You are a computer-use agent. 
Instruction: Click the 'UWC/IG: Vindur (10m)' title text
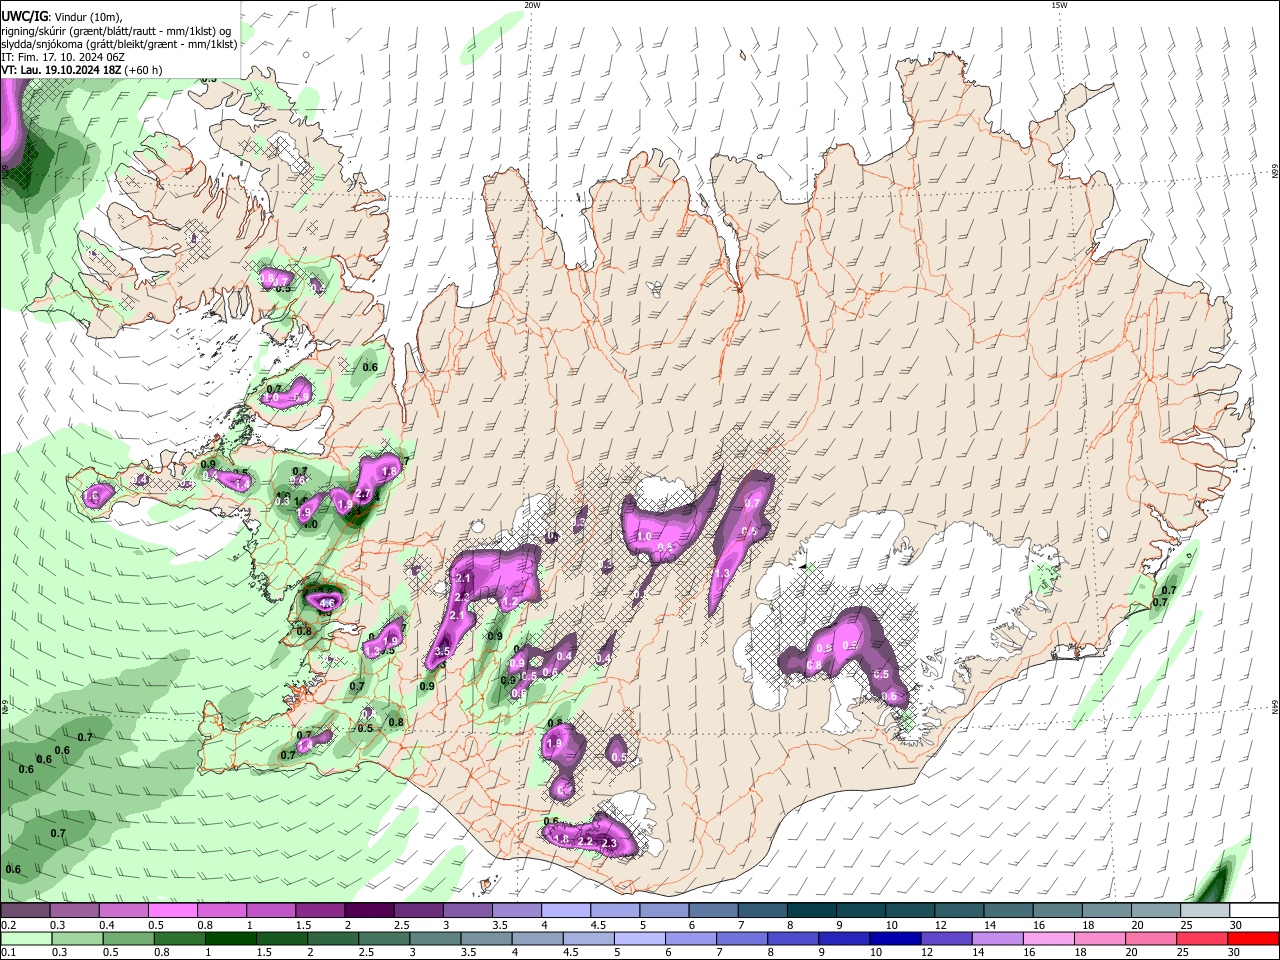click(x=61, y=16)
